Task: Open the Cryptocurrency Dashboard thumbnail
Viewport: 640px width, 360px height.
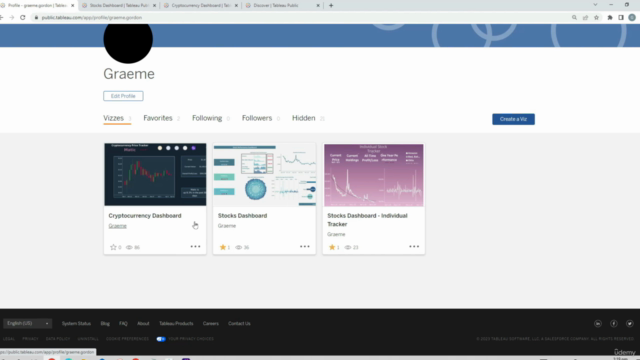Action: click(155, 174)
